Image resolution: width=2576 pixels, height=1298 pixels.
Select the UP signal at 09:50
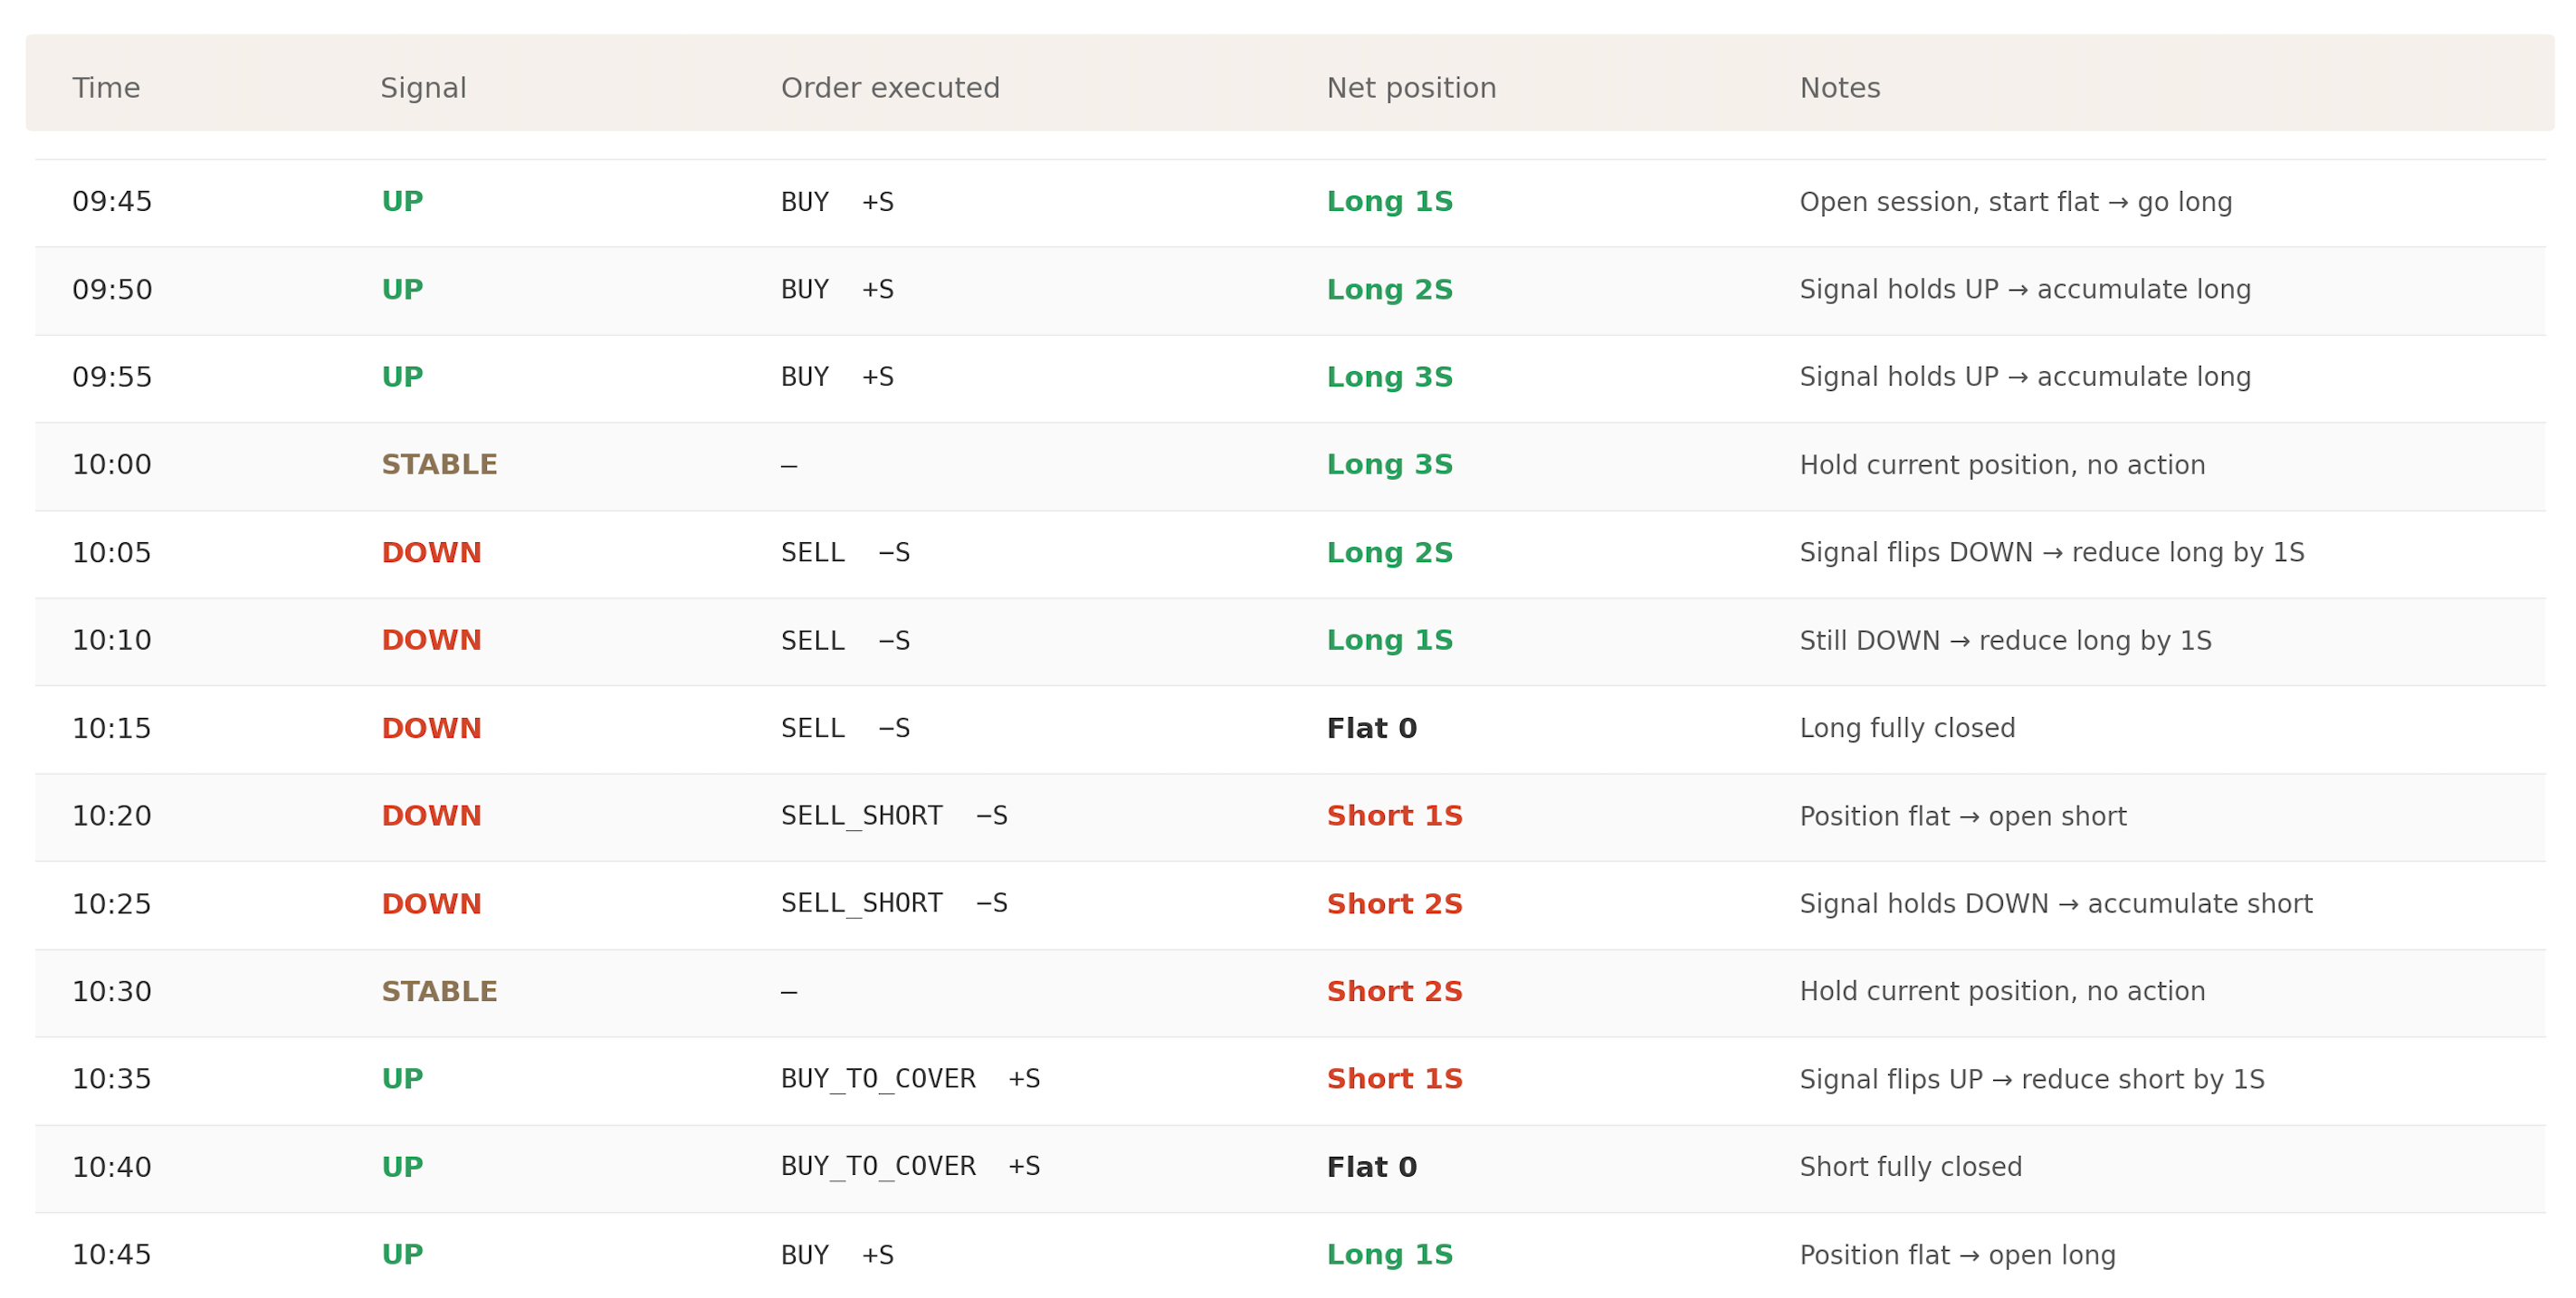402,290
